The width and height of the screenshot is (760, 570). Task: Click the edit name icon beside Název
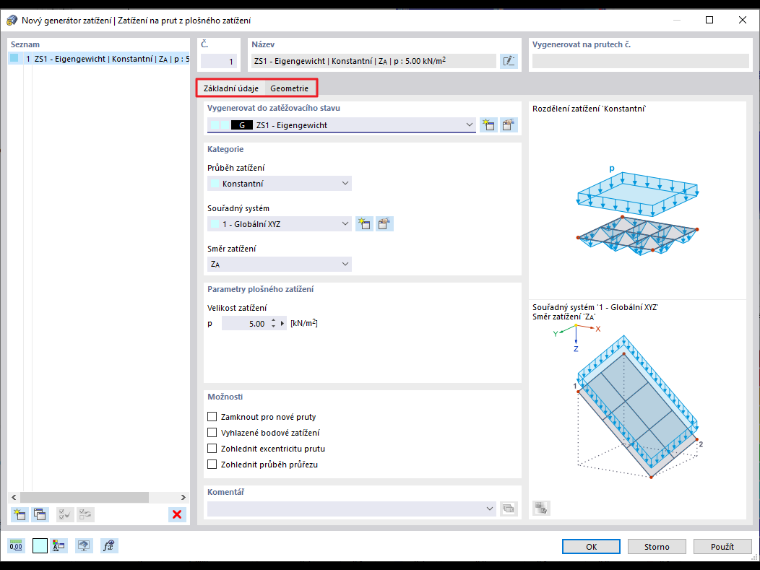508,61
